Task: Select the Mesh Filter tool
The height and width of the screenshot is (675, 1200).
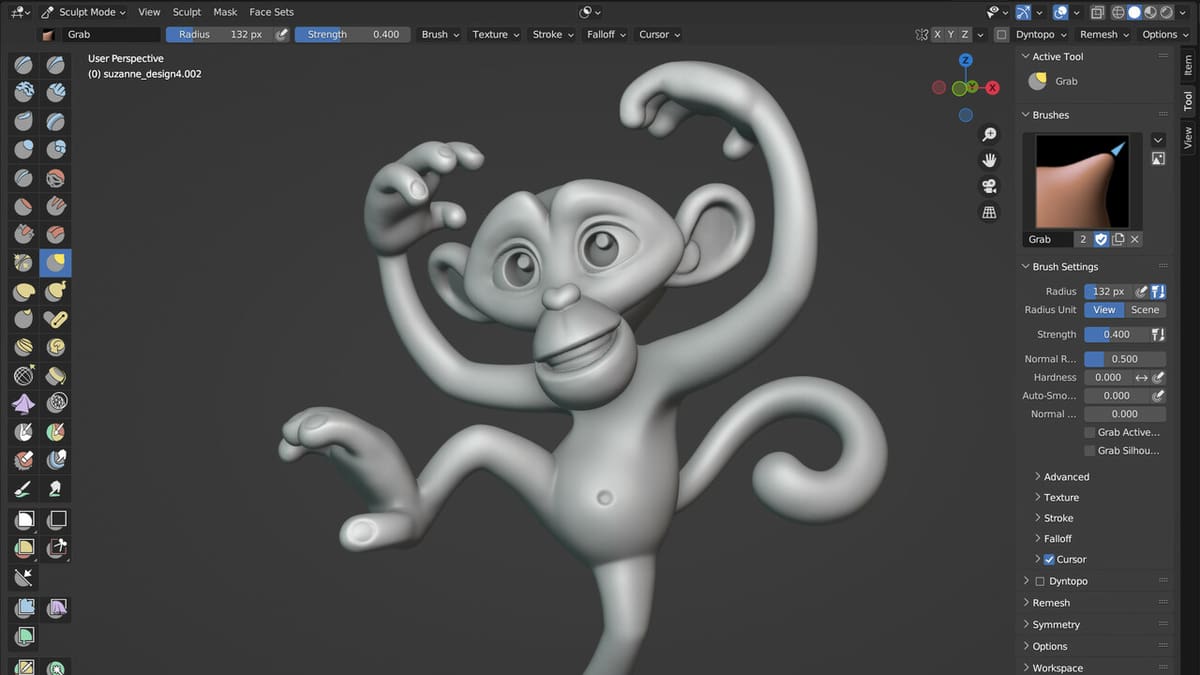Action: [x=24, y=608]
